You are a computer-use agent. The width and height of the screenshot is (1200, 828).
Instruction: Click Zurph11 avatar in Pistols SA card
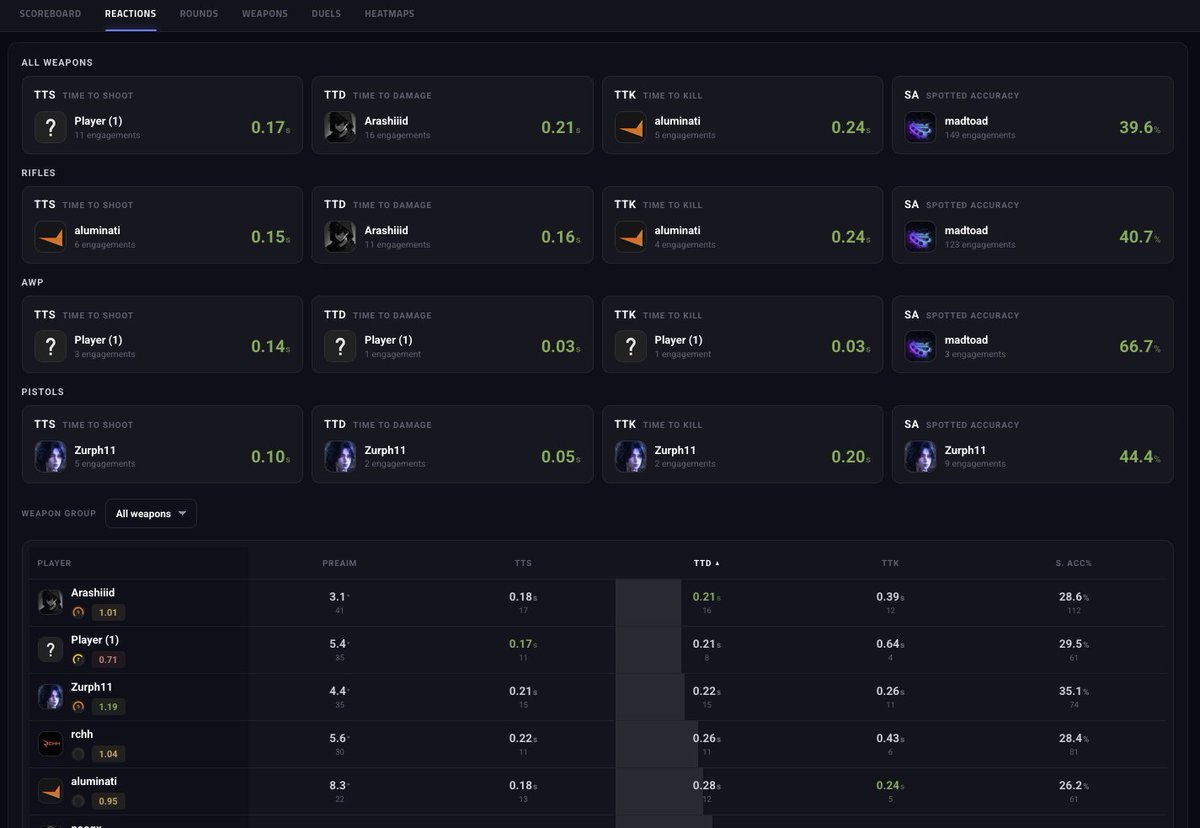coord(920,456)
